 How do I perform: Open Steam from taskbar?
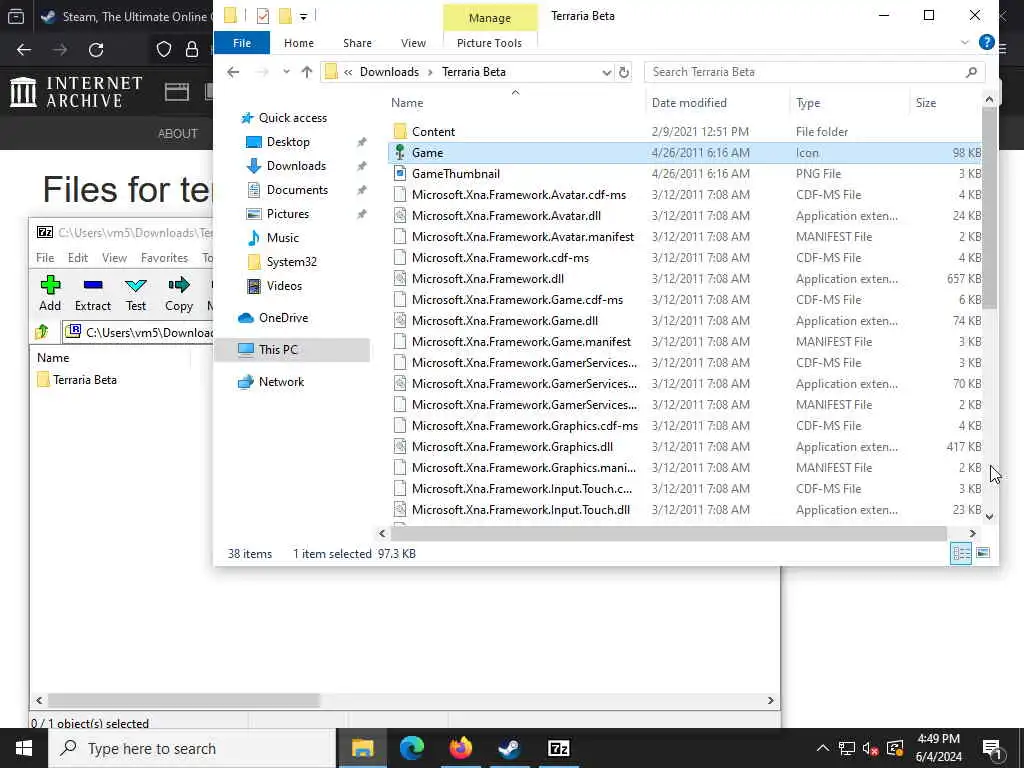pyautogui.click(x=509, y=748)
